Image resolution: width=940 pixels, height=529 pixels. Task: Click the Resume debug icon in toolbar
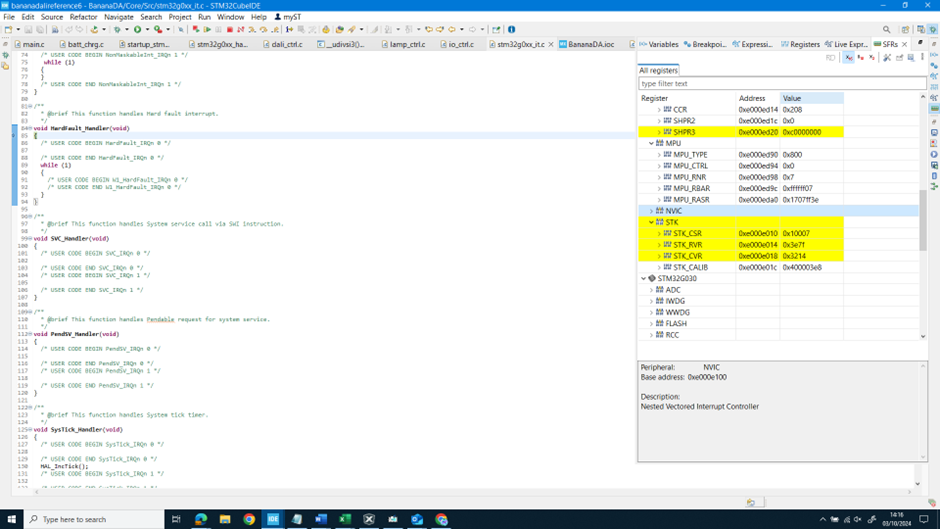click(x=207, y=30)
